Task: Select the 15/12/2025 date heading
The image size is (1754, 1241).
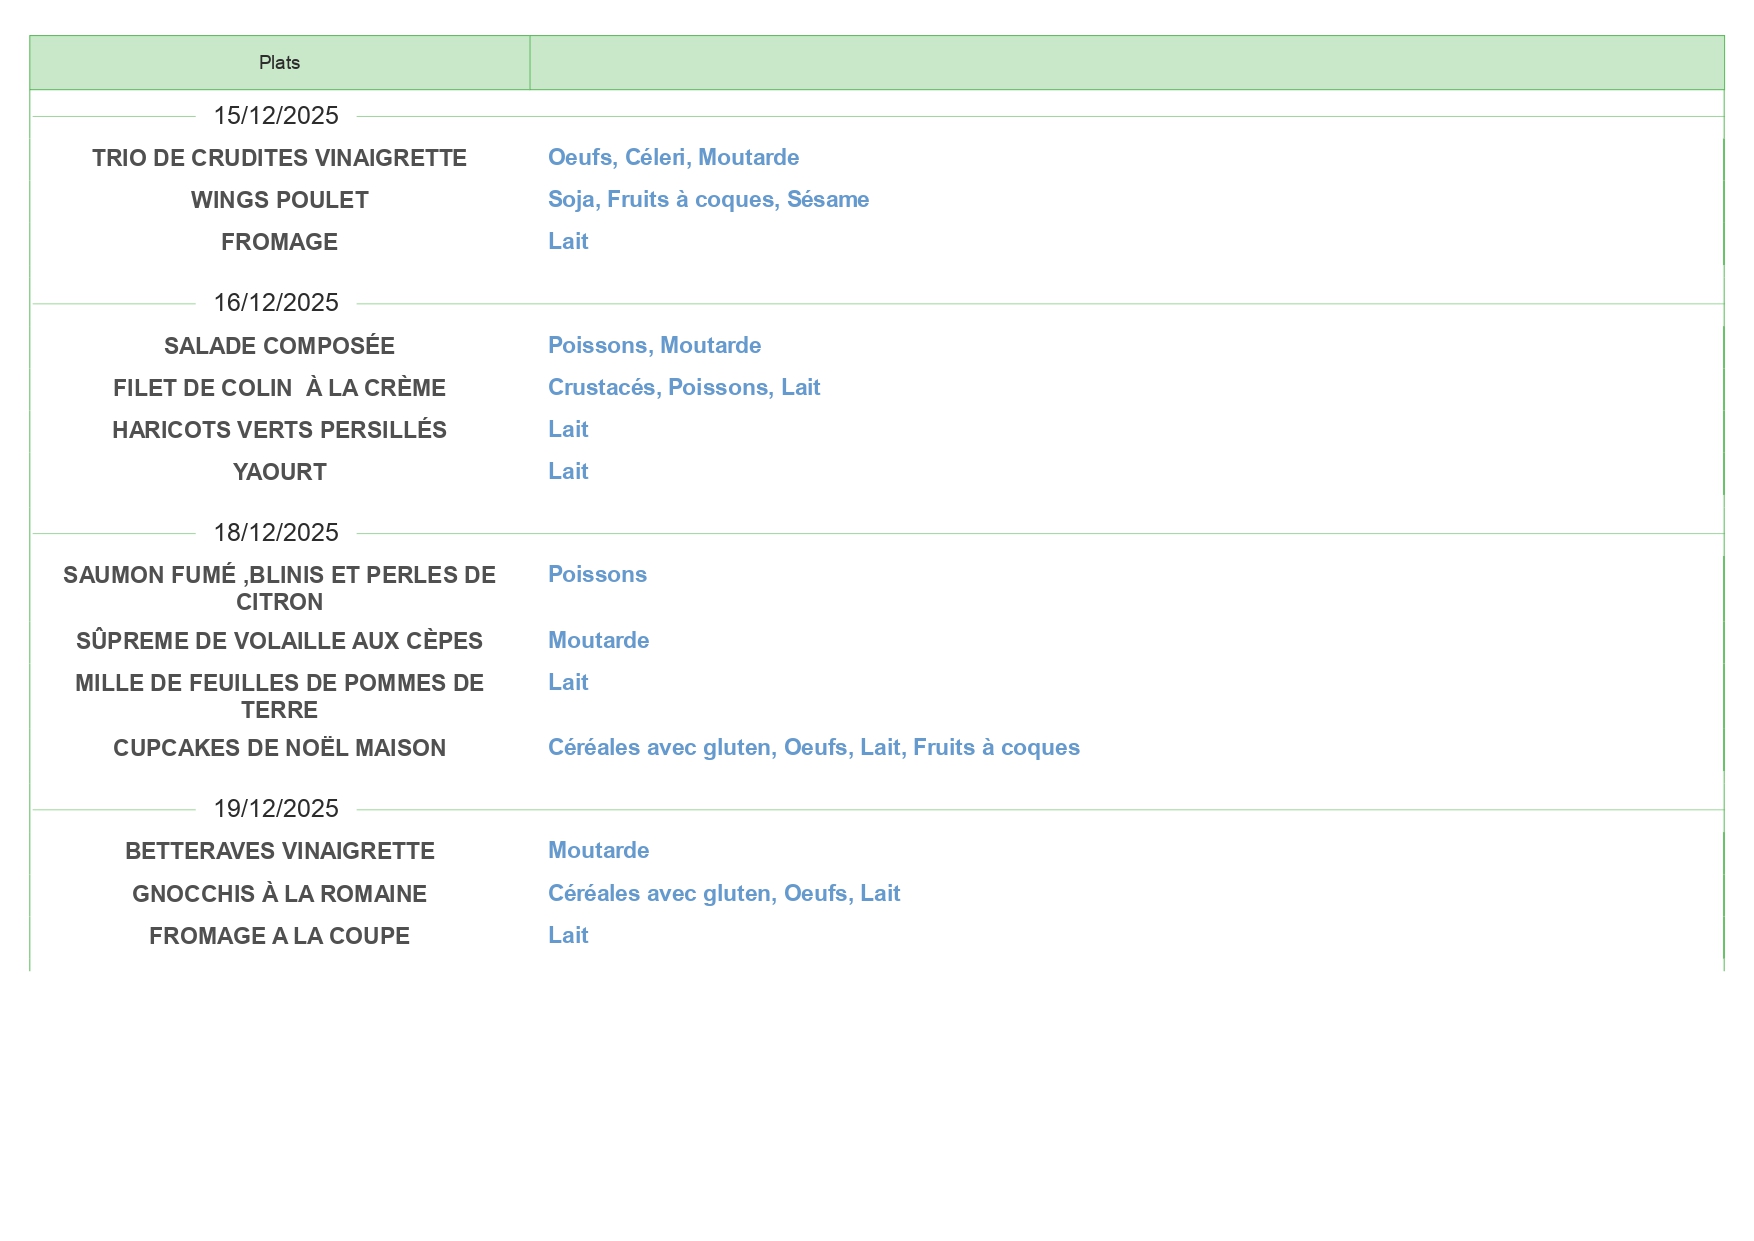Action: pyautogui.click(x=276, y=116)
